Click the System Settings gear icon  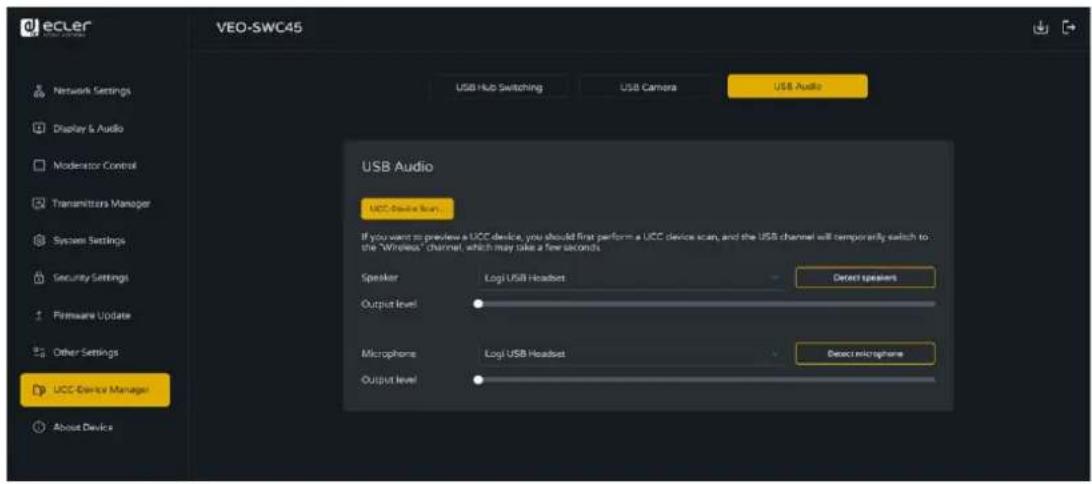click(x=40, y=241)
